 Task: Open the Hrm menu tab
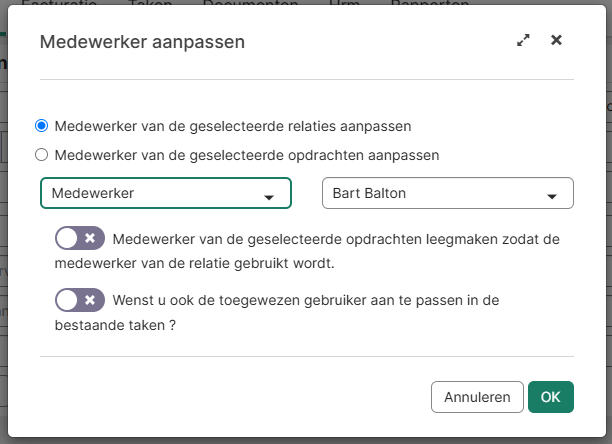pos(344,4)
